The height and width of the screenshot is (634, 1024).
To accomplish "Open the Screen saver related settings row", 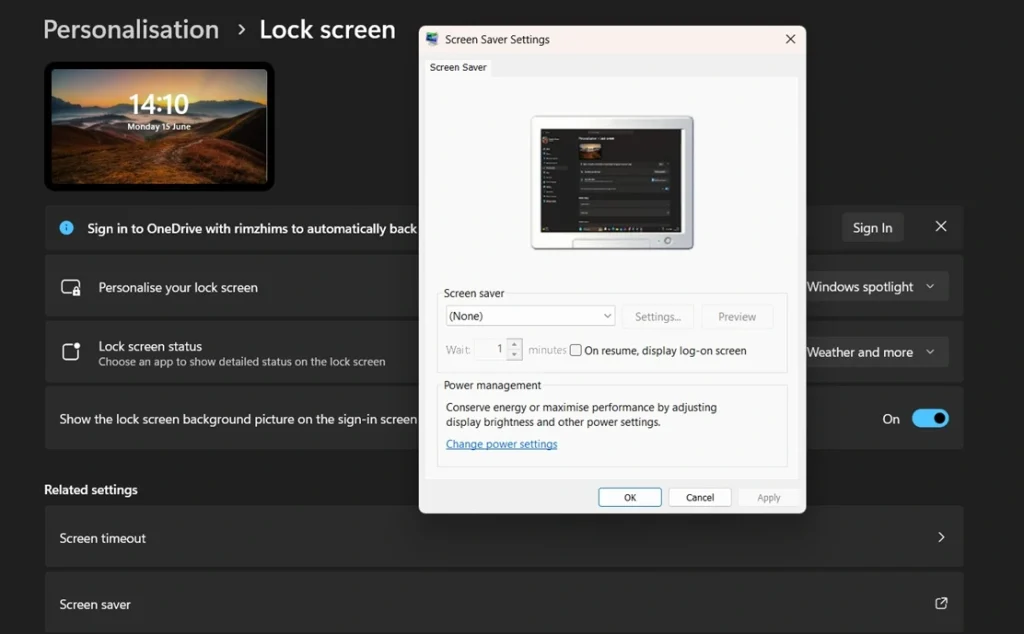I will [504, 603].
